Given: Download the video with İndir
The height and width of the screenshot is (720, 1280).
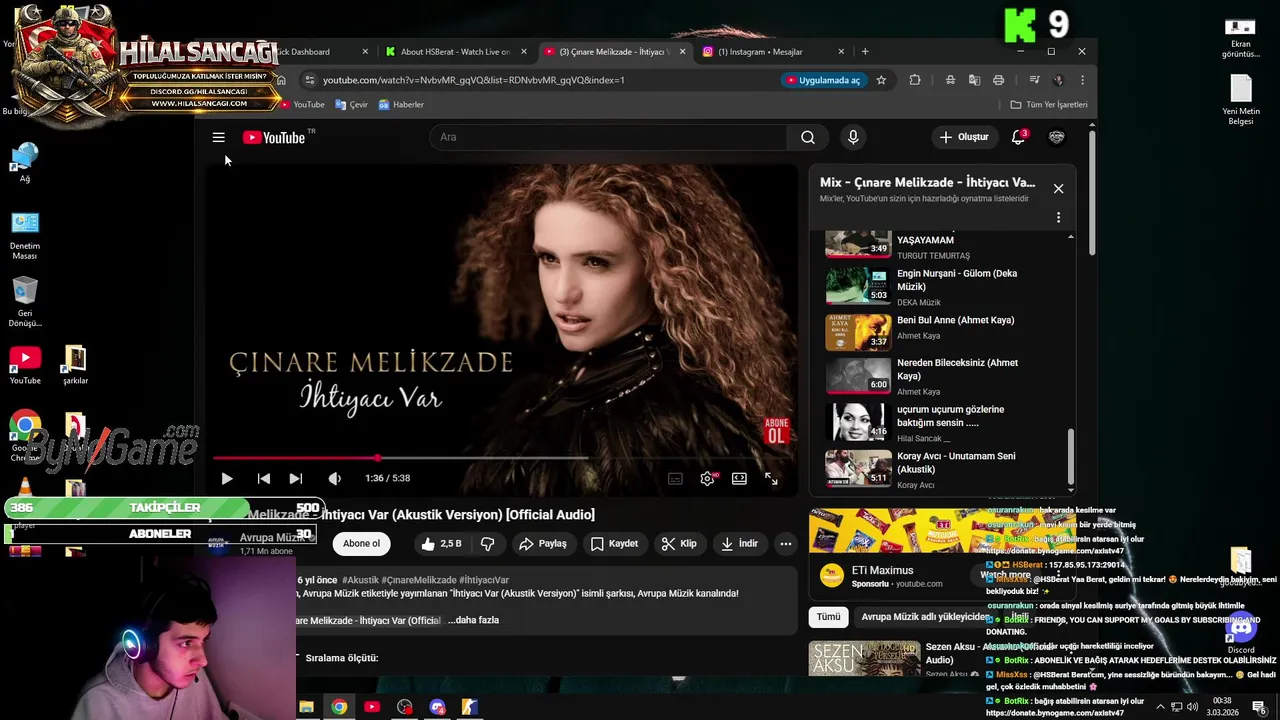Looking at the screenshot, I should pos(739,544).
